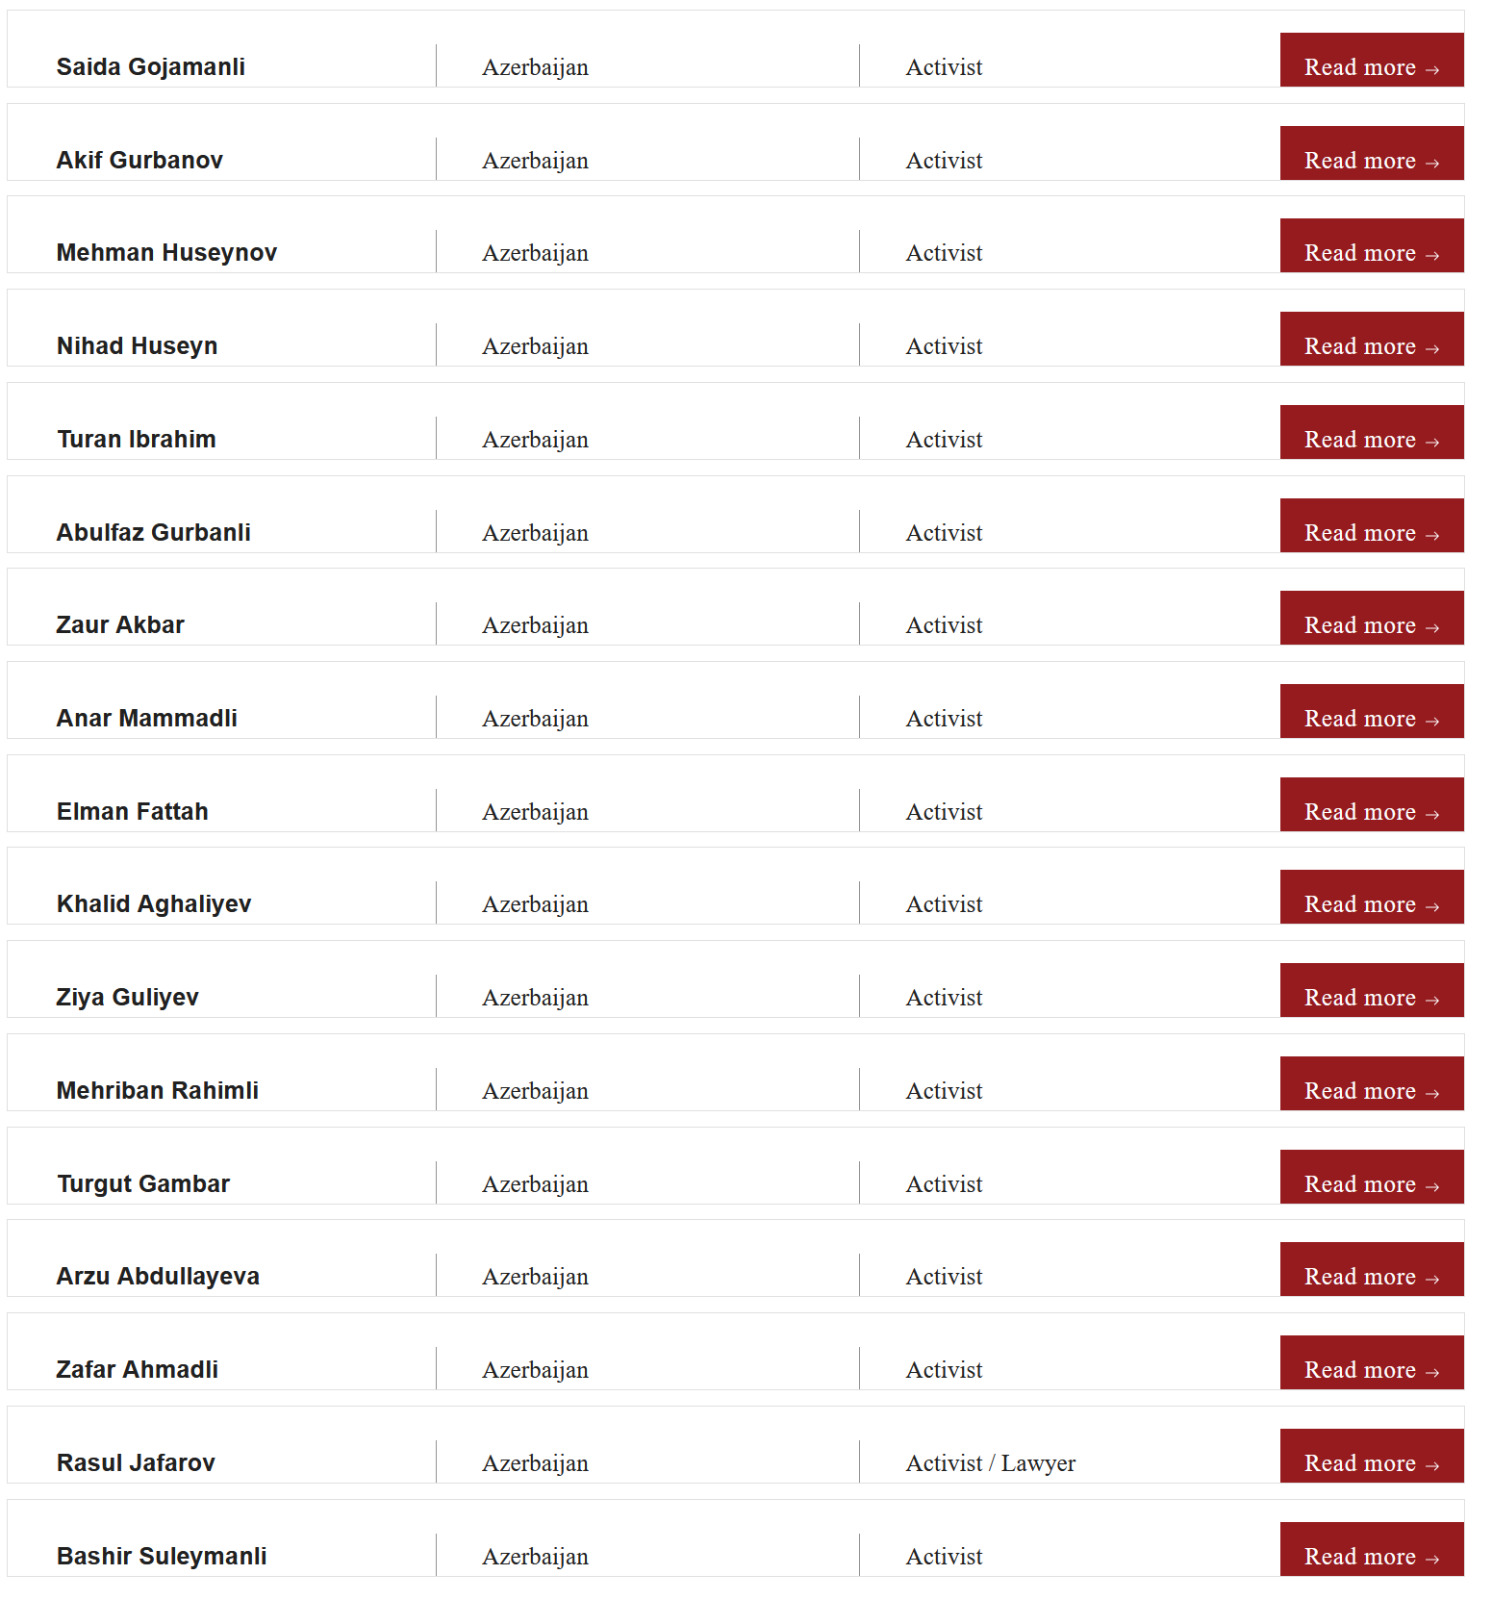Viewport: 1492px width, 1600px height.
Task: Click Read more beside Mehman Huseynov
Action: pos(1370,247)
